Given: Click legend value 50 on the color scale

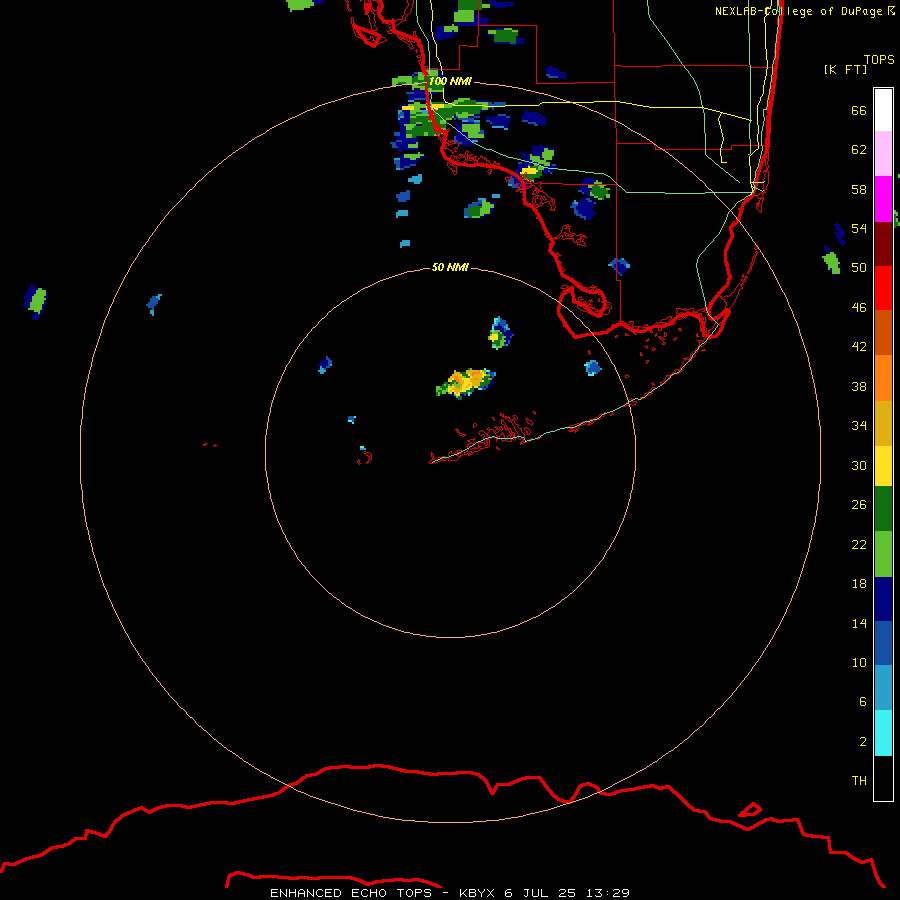Looking at the screenshot, I should pos(859,268).
